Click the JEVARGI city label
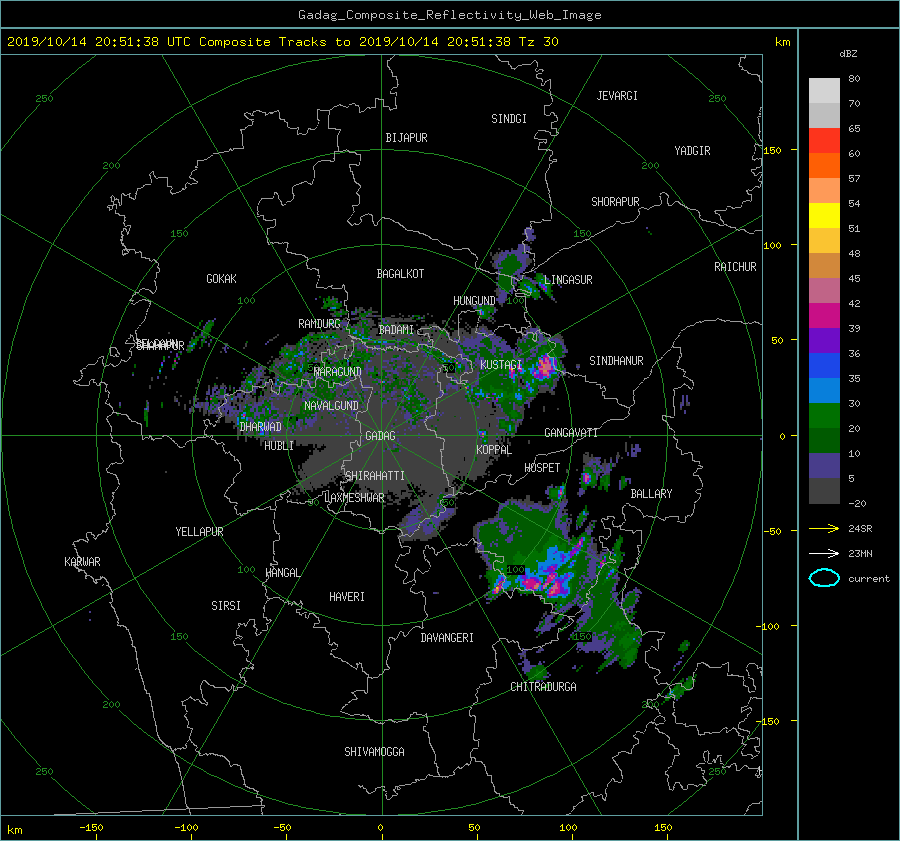Image resolution: width=900 pixels, height=841 pixels. 617,96
